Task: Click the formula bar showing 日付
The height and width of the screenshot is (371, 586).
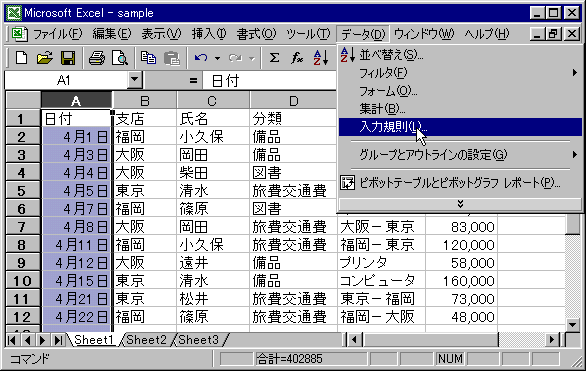Action: click(x=269, y=80)
